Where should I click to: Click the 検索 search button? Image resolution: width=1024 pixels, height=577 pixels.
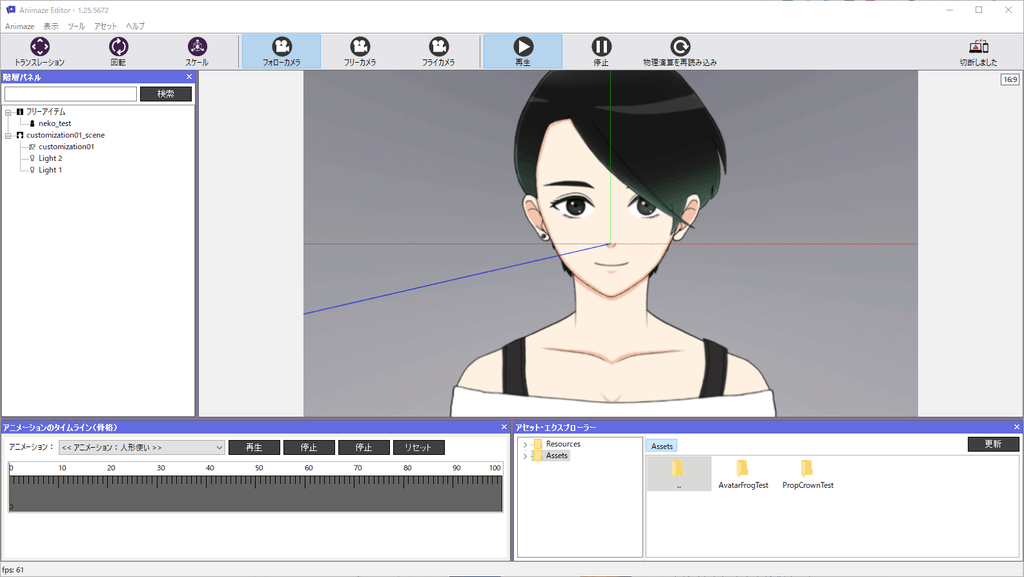pos(166,94)
